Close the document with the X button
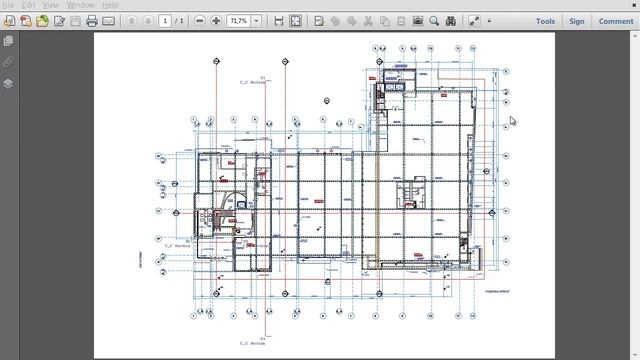This screenshot has height=360, width=640. [x=635, y=5]
